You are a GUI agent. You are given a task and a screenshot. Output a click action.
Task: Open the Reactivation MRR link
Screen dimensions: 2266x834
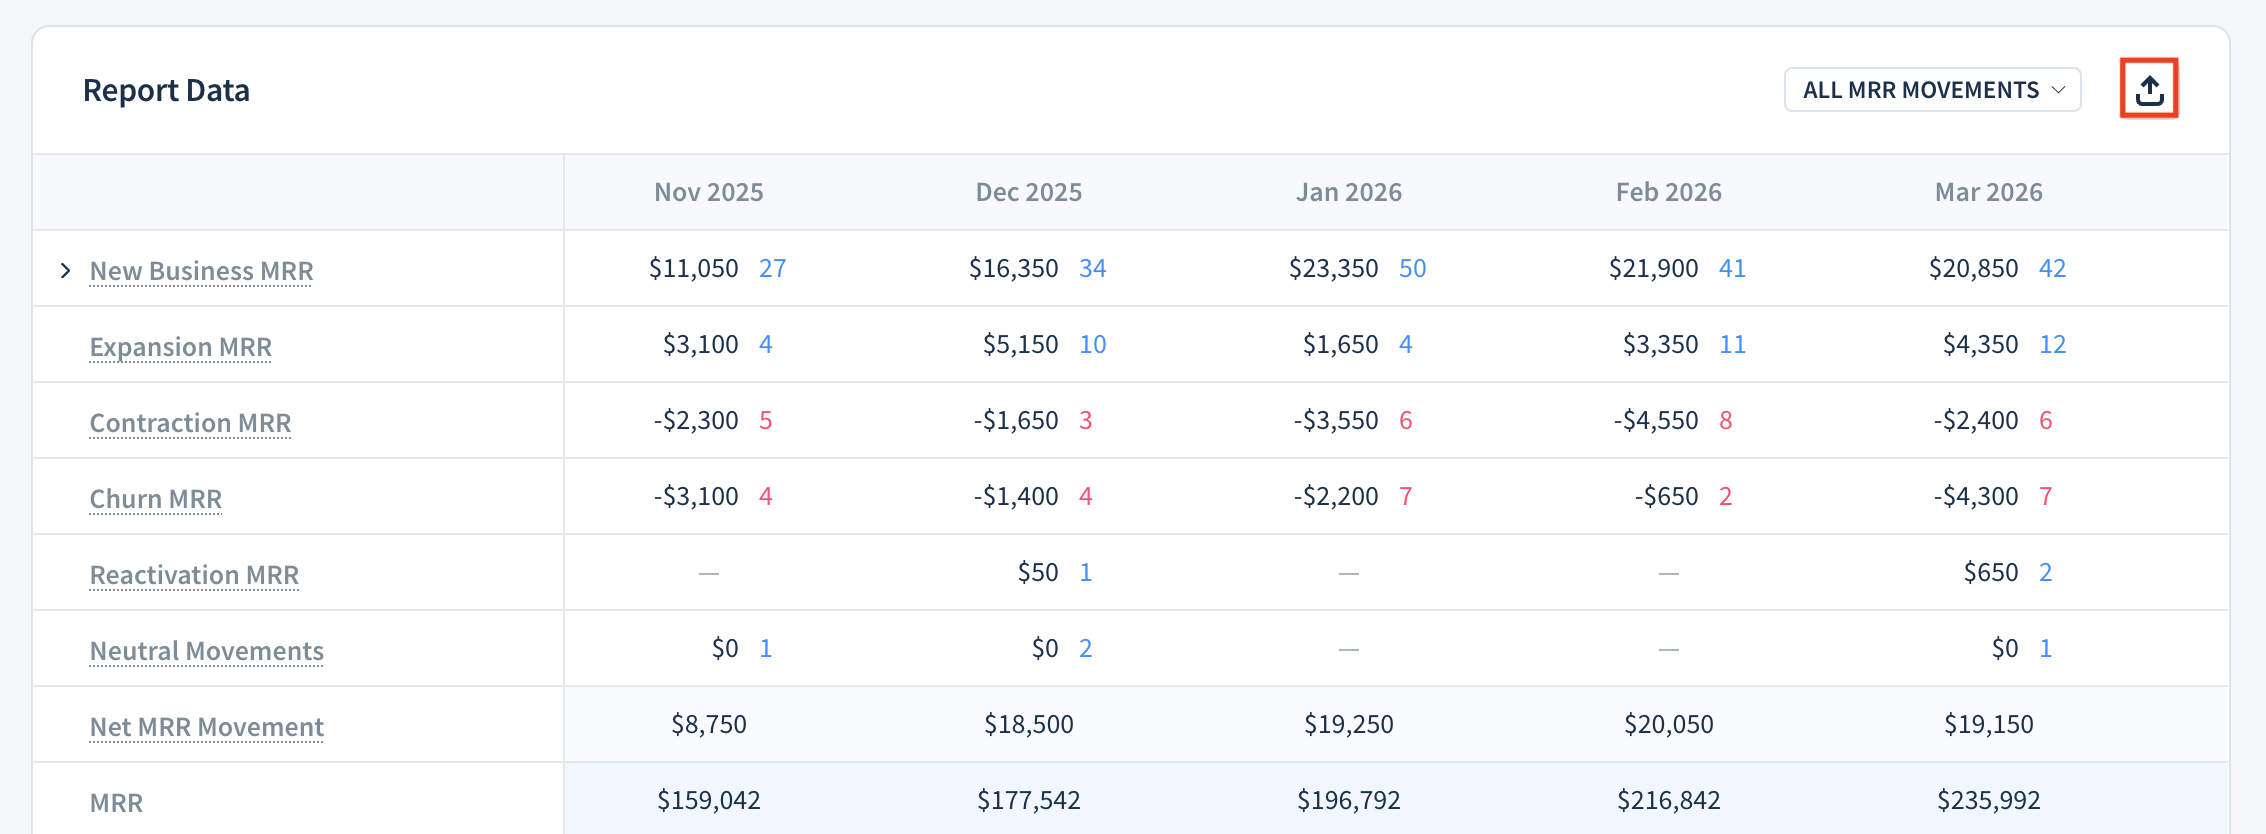194,575
